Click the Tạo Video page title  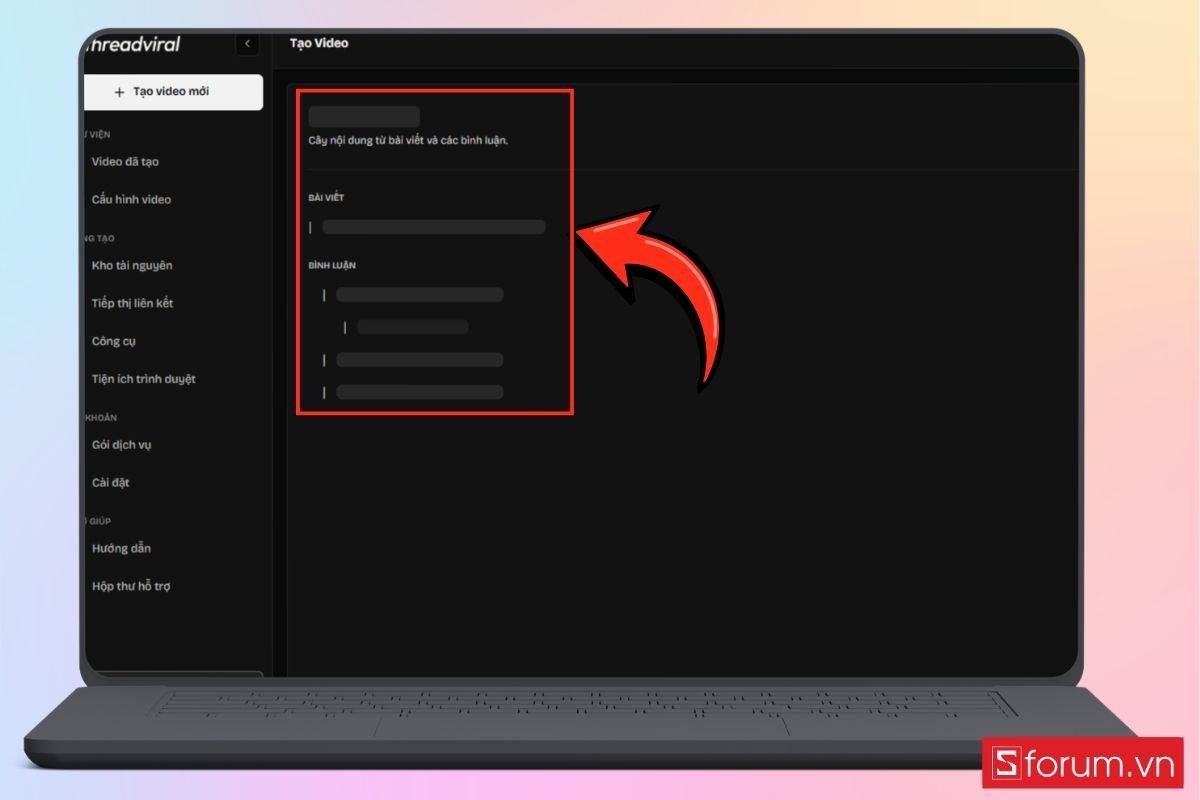pos(319,43)
